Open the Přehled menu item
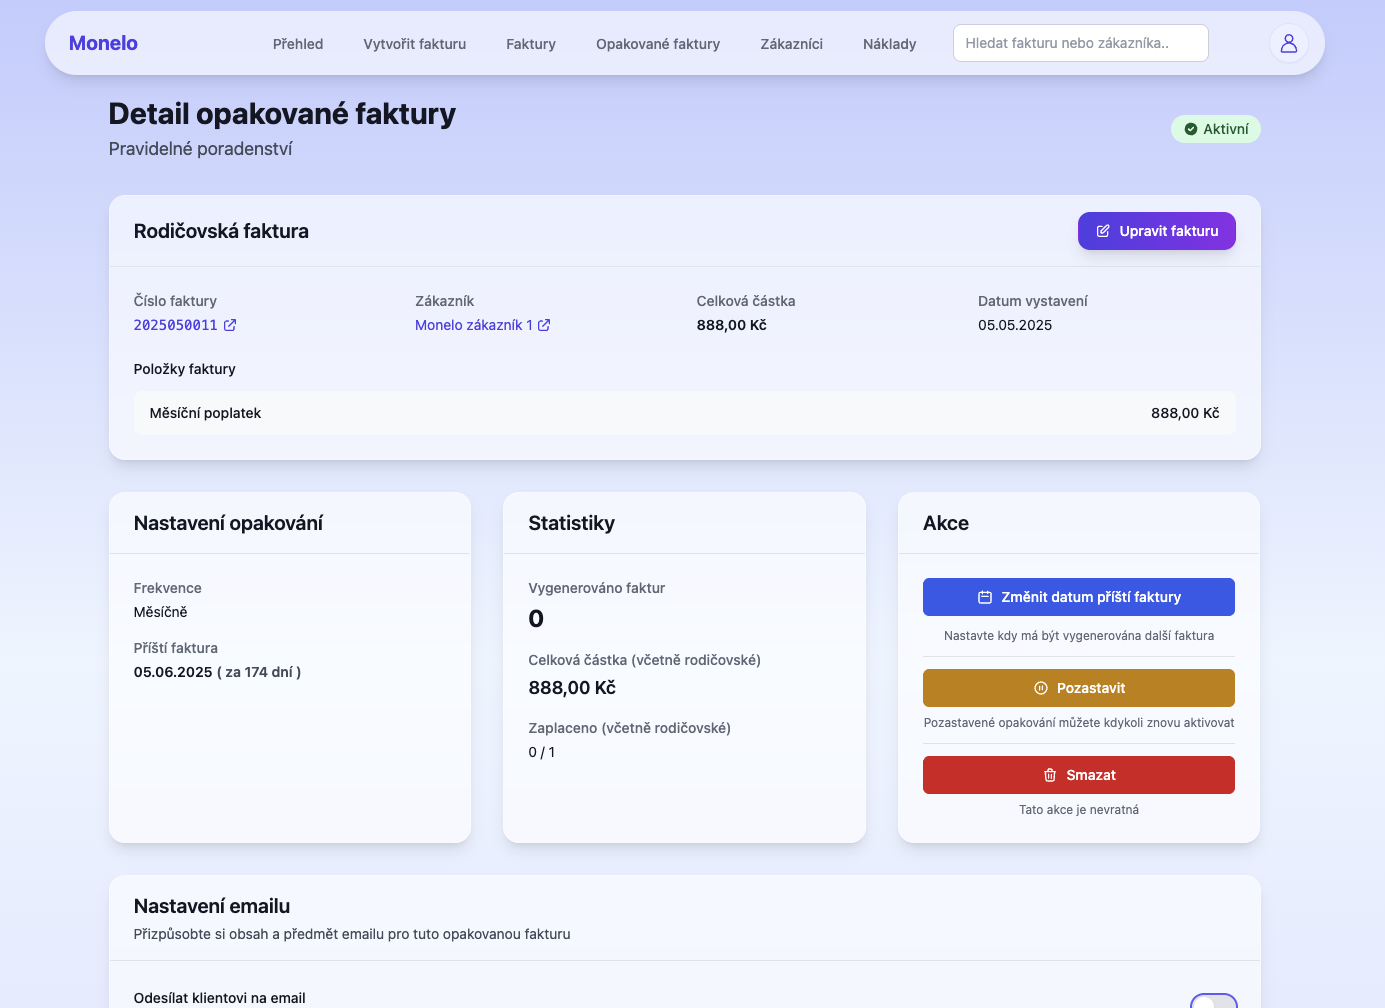The image size is (1385, 1008). (297, 43)
